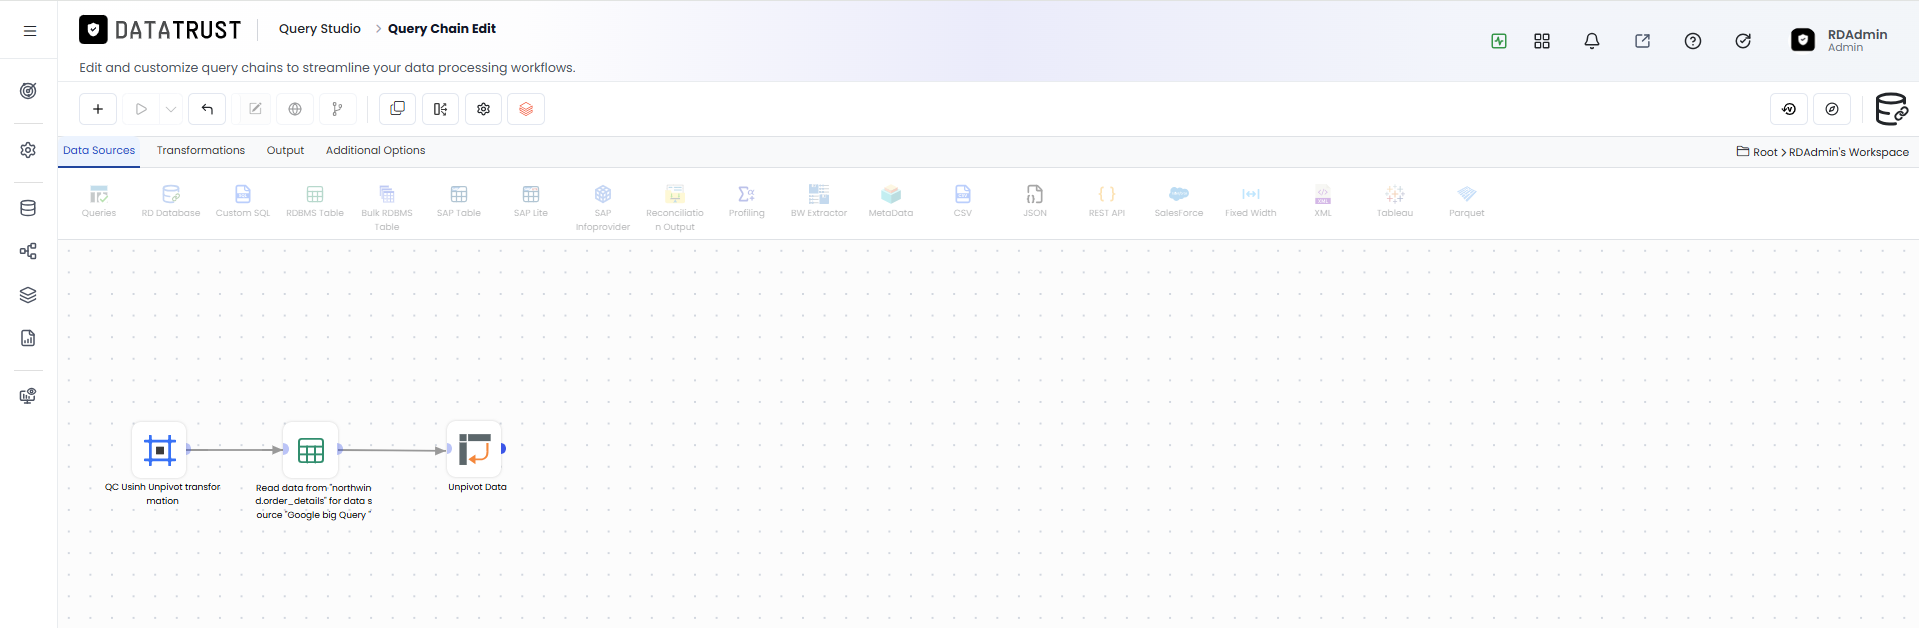
Task: Open the Output tab
Action: pyautogui.click(x=285, y=151)
